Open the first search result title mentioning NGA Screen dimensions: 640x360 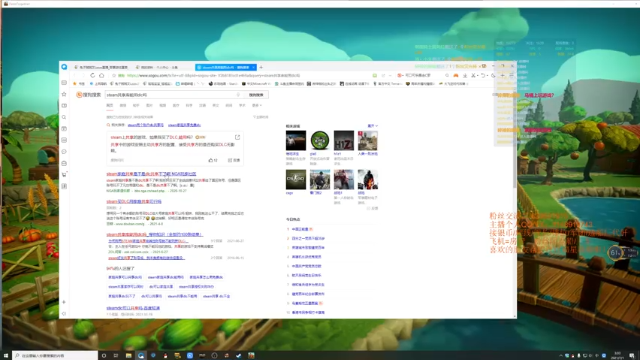(x=151, y=174)
